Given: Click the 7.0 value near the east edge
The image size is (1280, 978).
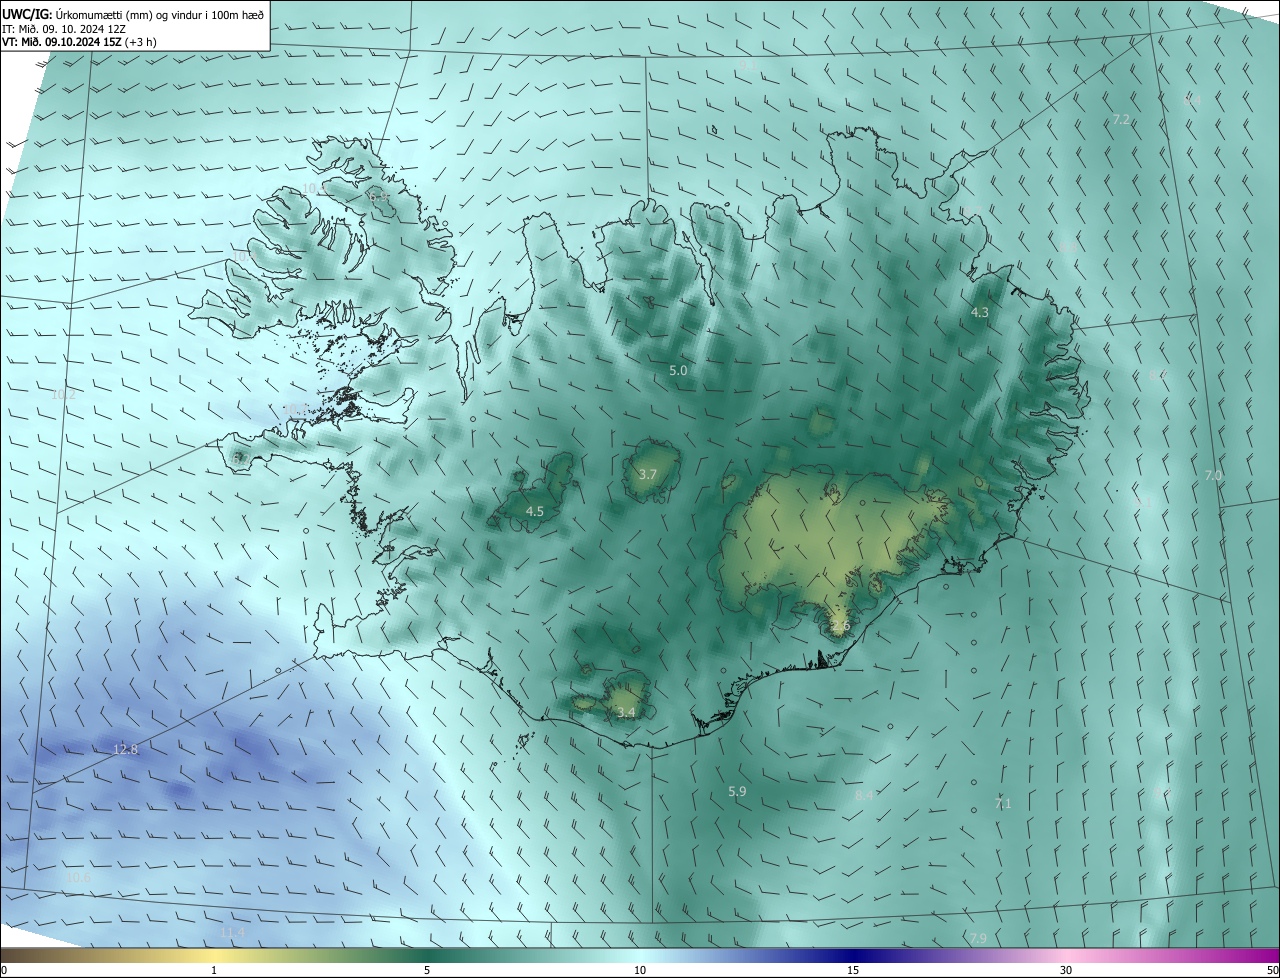Looking at the screenshot, I should click(1213, 476).
